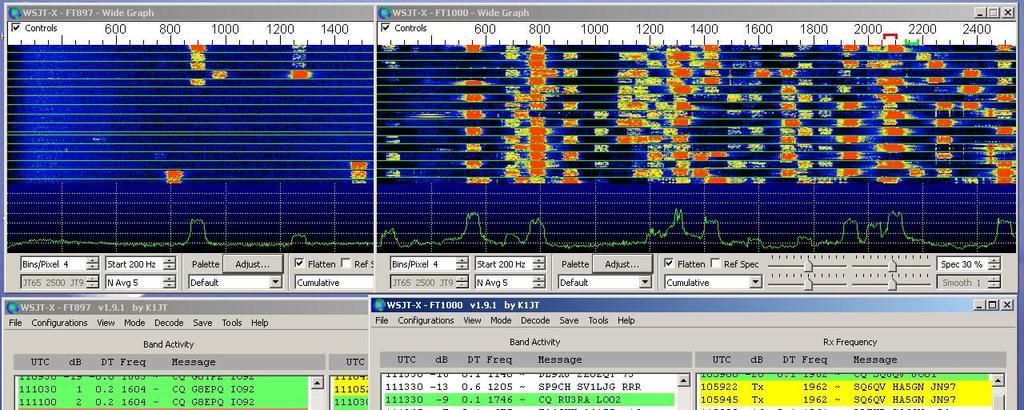Uncheck Controls in FT897 Wide Graph

[16, 28]
